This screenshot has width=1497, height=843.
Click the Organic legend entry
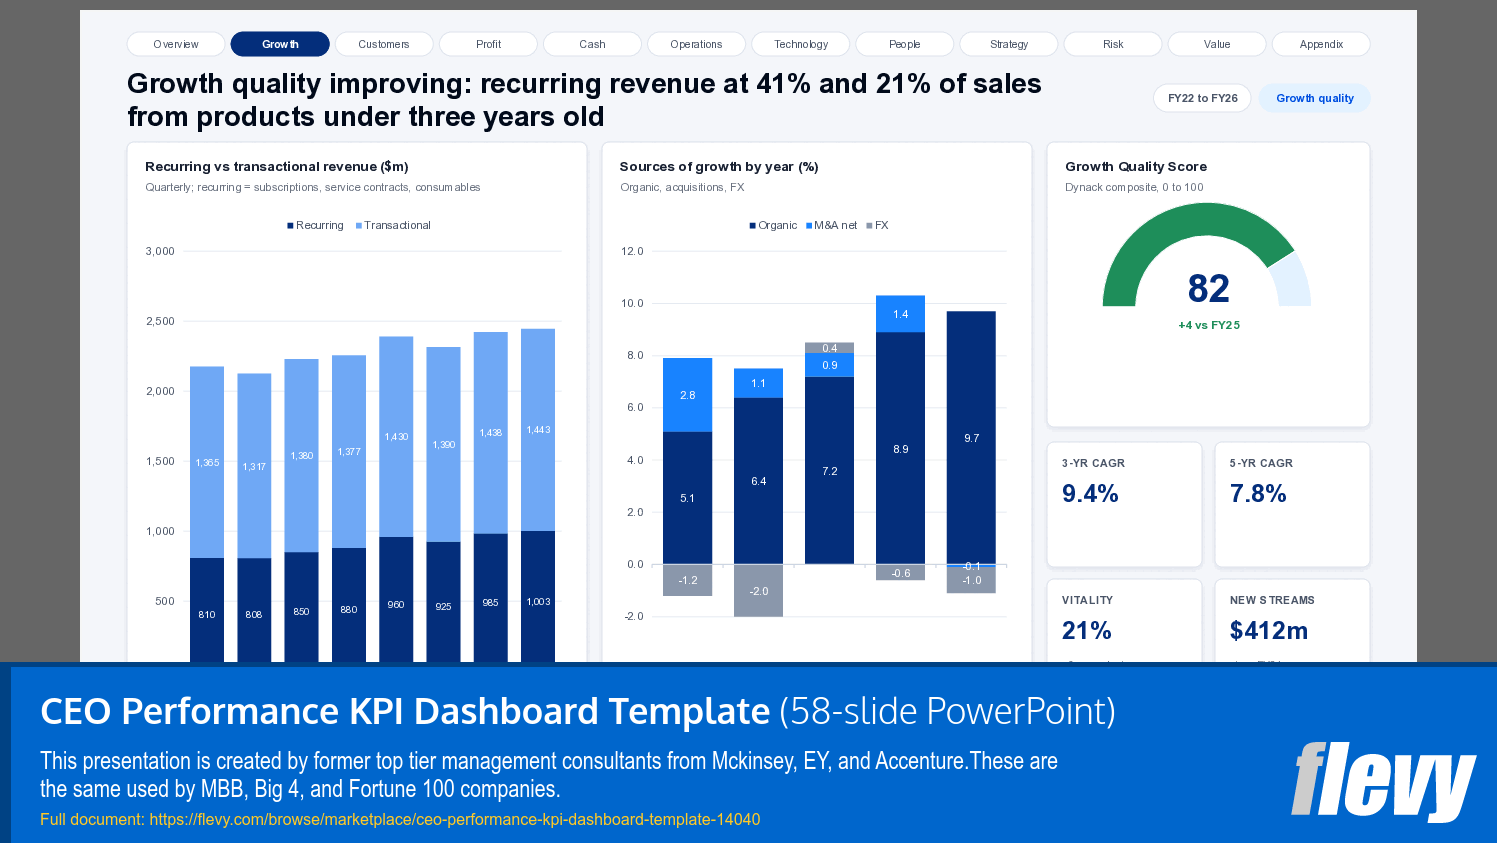click(x=773, y=225)
